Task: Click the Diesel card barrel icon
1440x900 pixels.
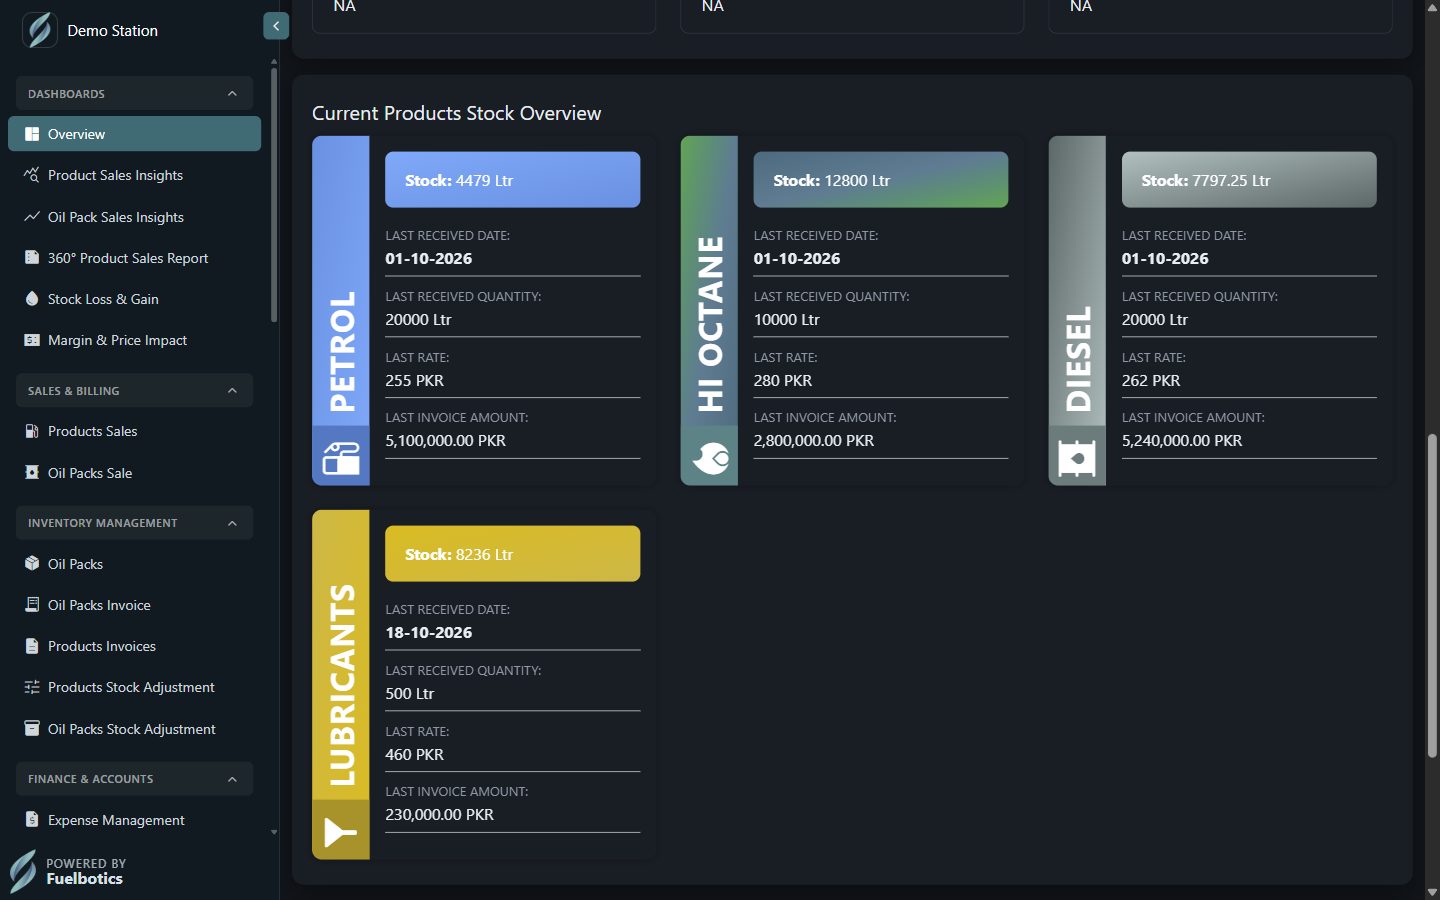Action: point(1077,459)
